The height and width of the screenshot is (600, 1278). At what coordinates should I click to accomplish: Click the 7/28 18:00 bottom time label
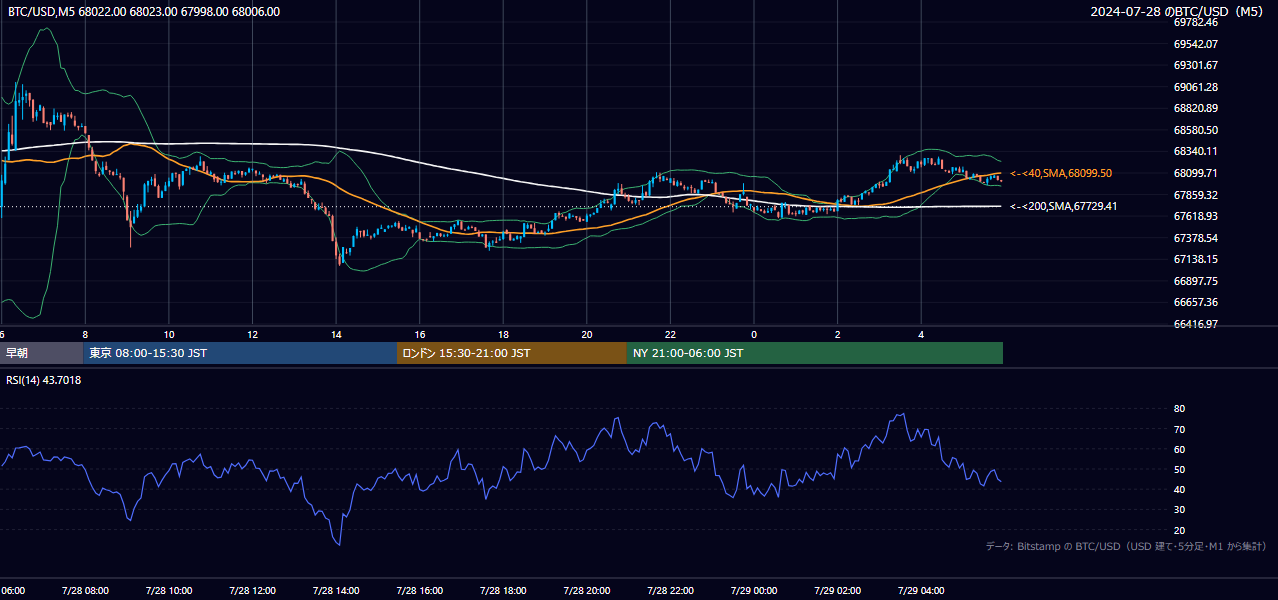coord(502,590)
